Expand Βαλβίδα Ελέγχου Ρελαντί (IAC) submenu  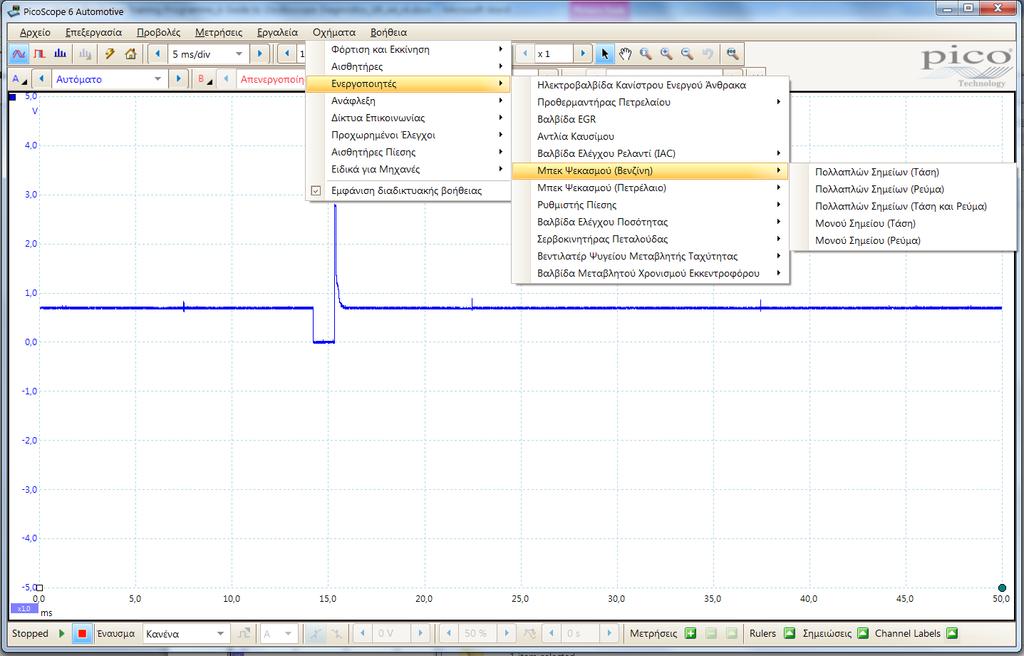(x=650, y=154)
